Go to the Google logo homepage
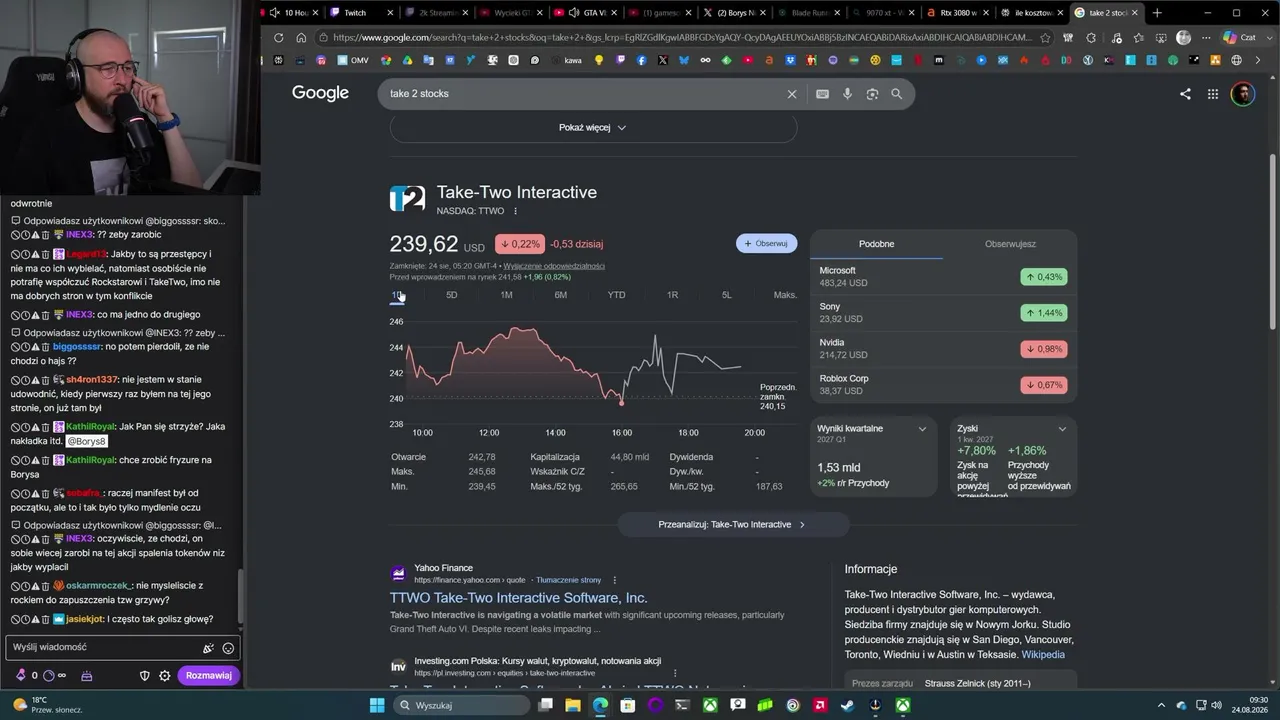Viewport: 1280px width, 720px height. (320, 93)
